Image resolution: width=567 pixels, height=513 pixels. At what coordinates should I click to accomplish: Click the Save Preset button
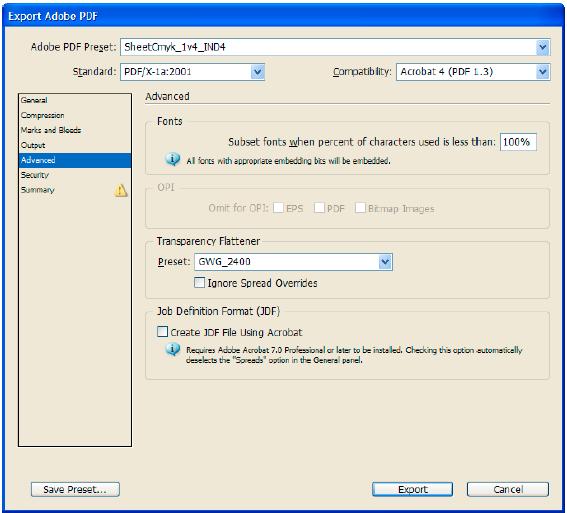75,490
